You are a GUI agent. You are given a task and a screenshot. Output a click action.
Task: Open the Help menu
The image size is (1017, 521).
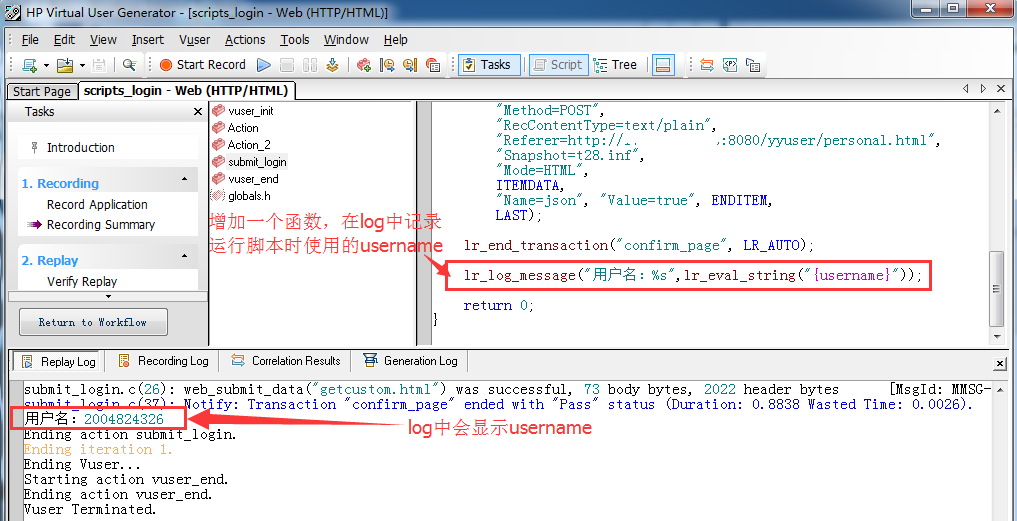click(396, 40)
